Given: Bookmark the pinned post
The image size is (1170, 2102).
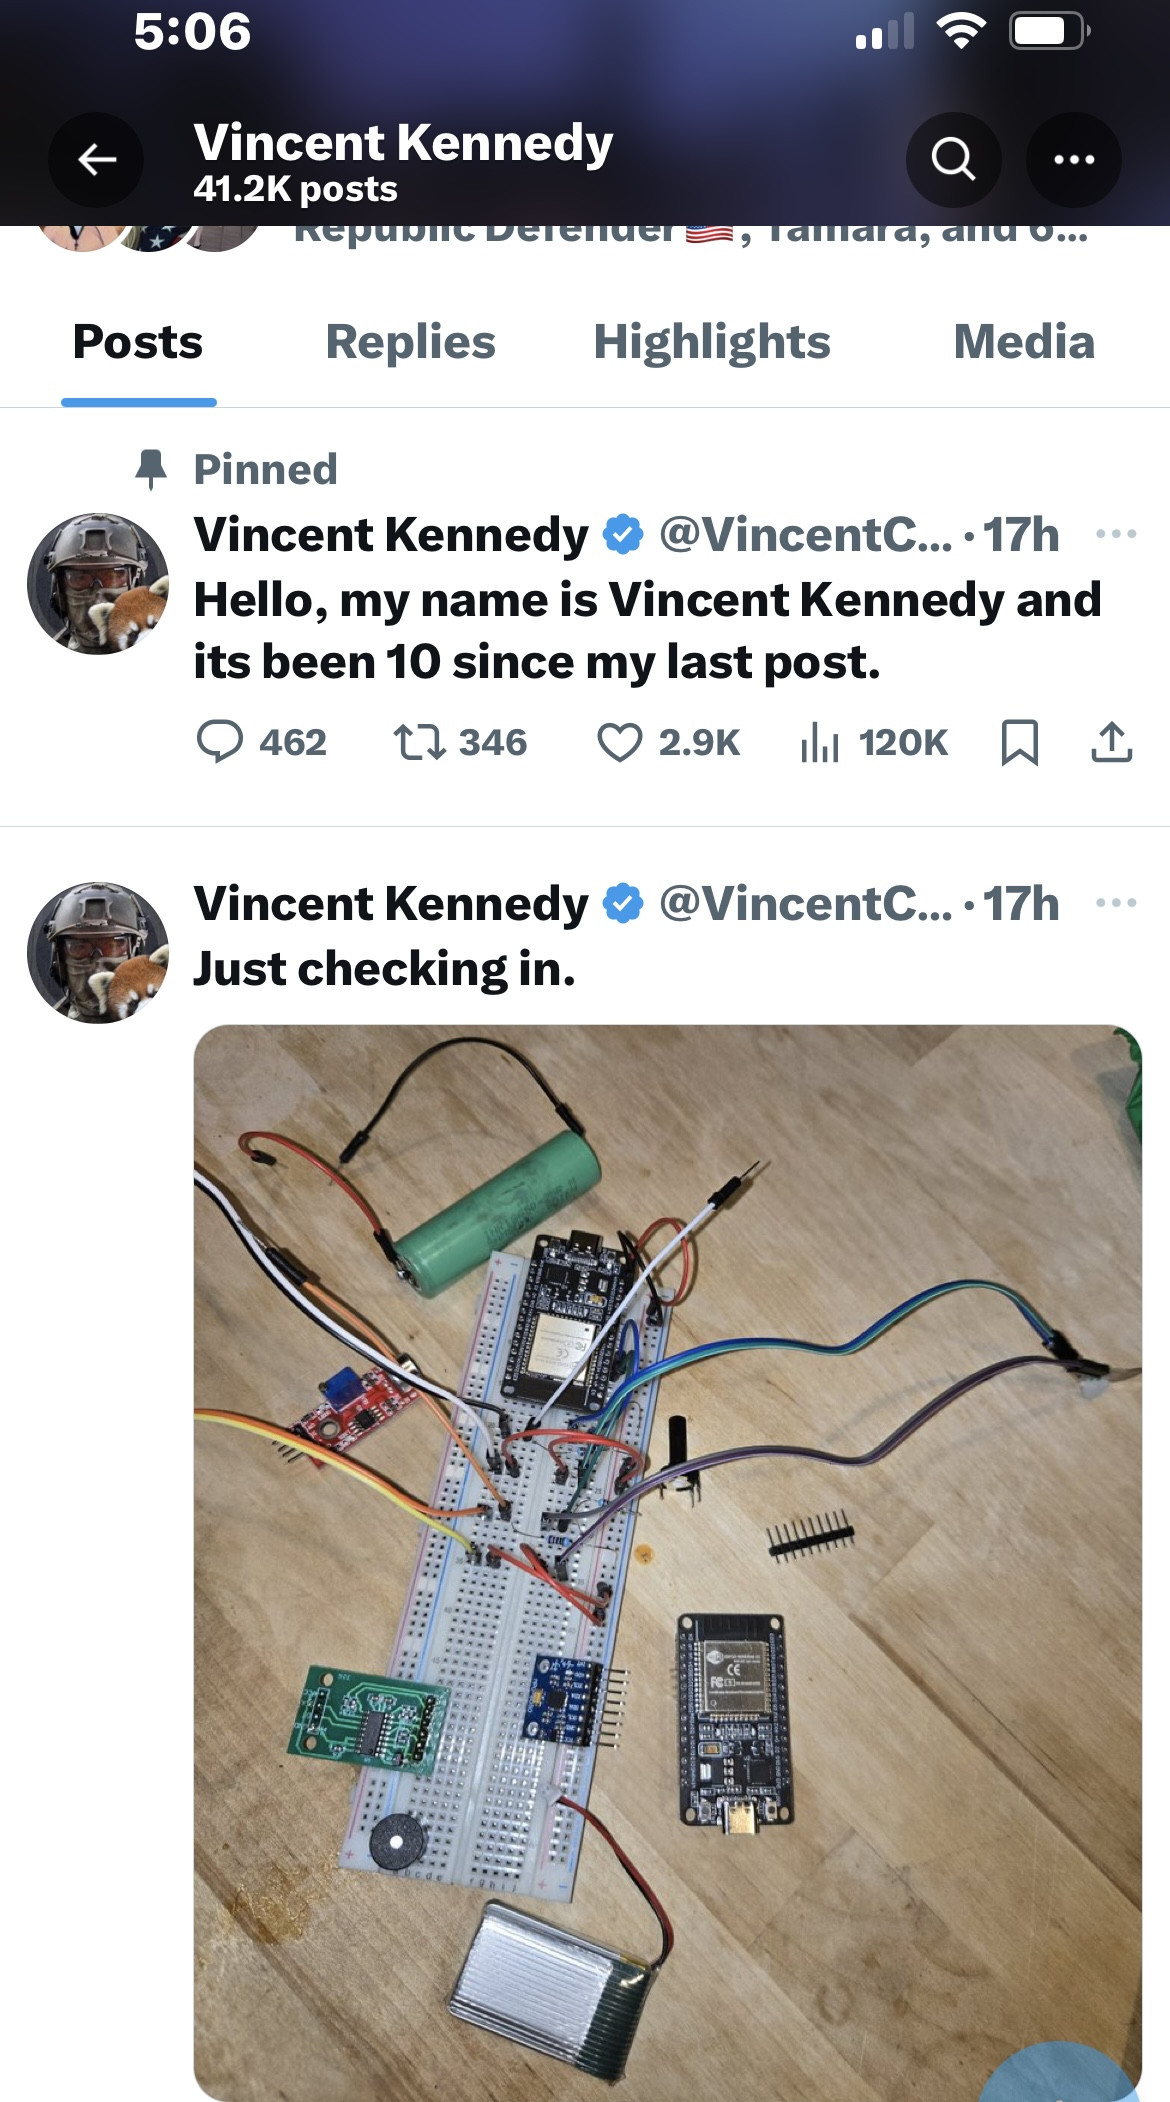Looking at the screenshot, I should (1020, 742).
